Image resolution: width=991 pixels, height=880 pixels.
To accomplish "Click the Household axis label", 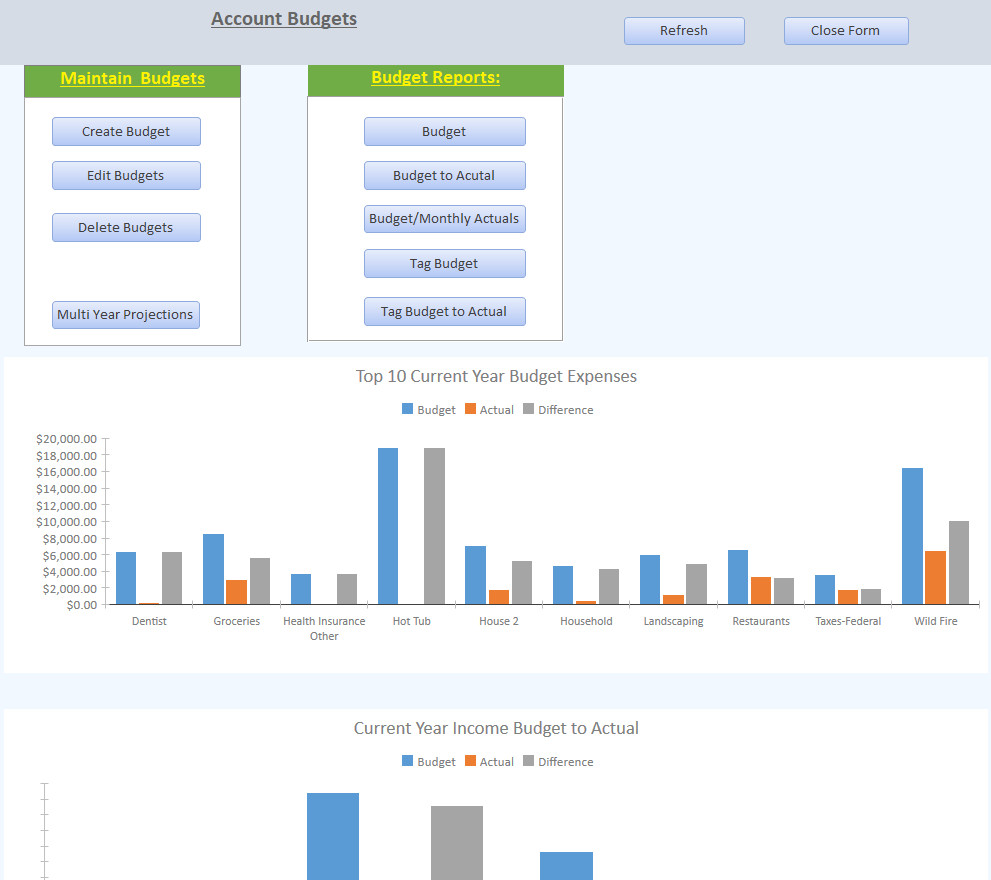I will click(586, 621).
